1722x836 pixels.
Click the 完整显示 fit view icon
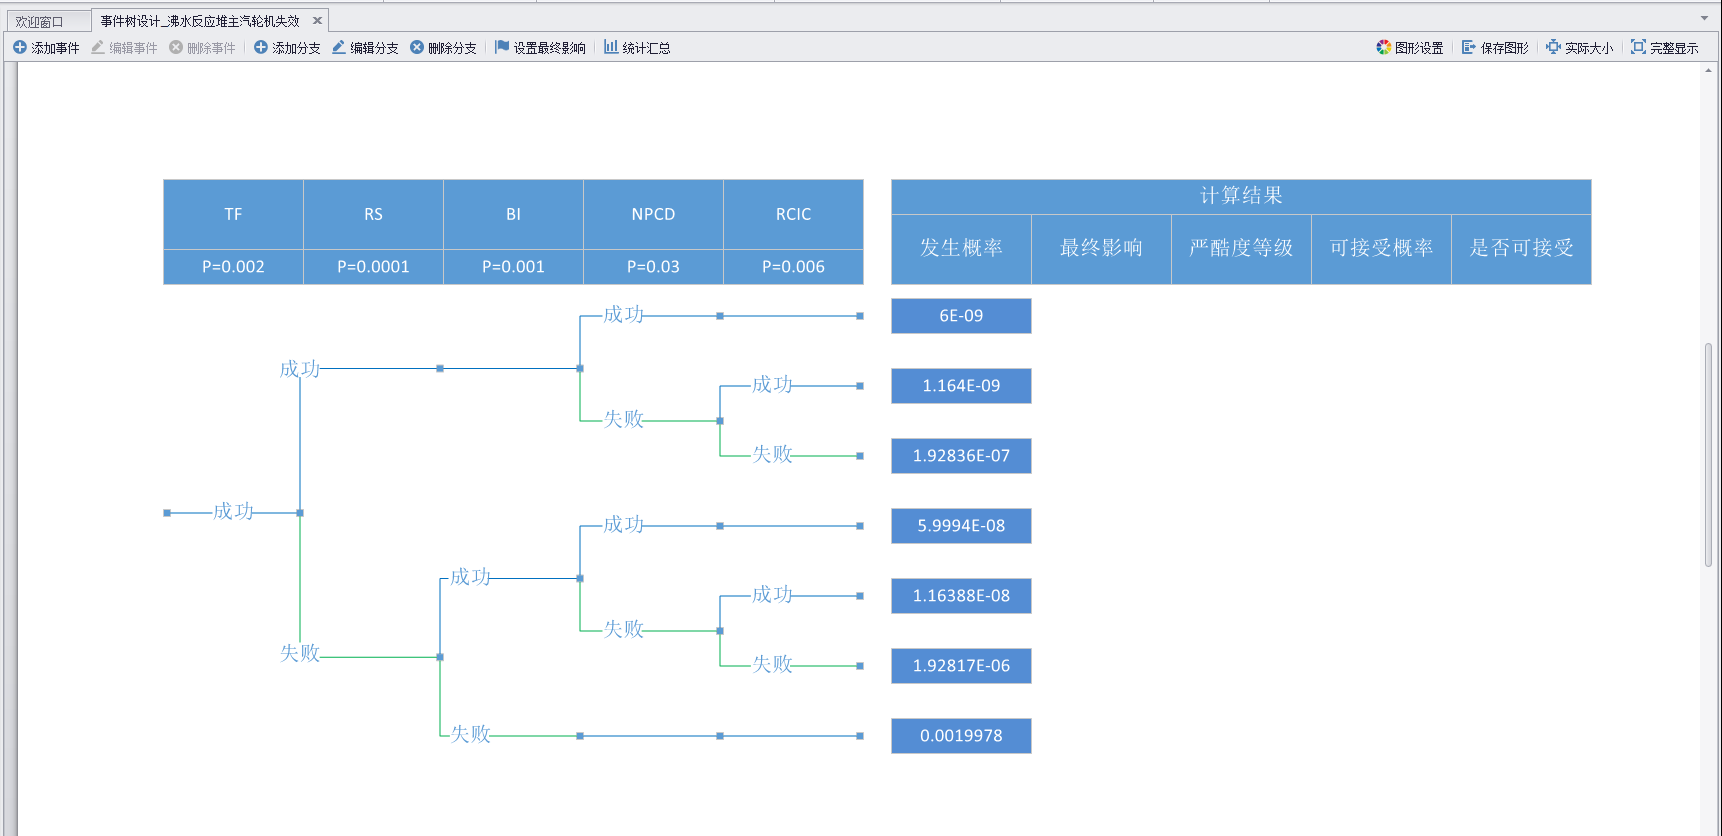click(x=1638, y=47)
